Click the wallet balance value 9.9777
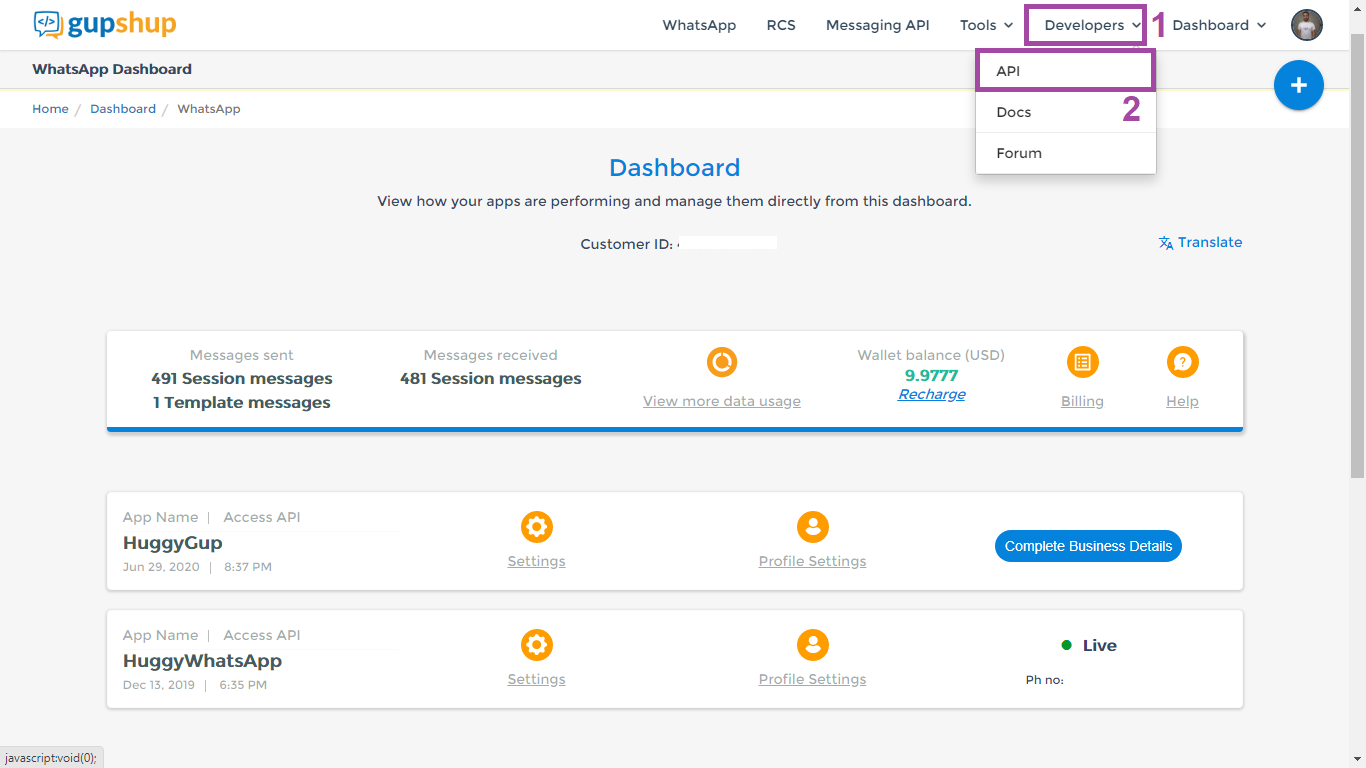The image size is (1366, 768). click(932, 375)
